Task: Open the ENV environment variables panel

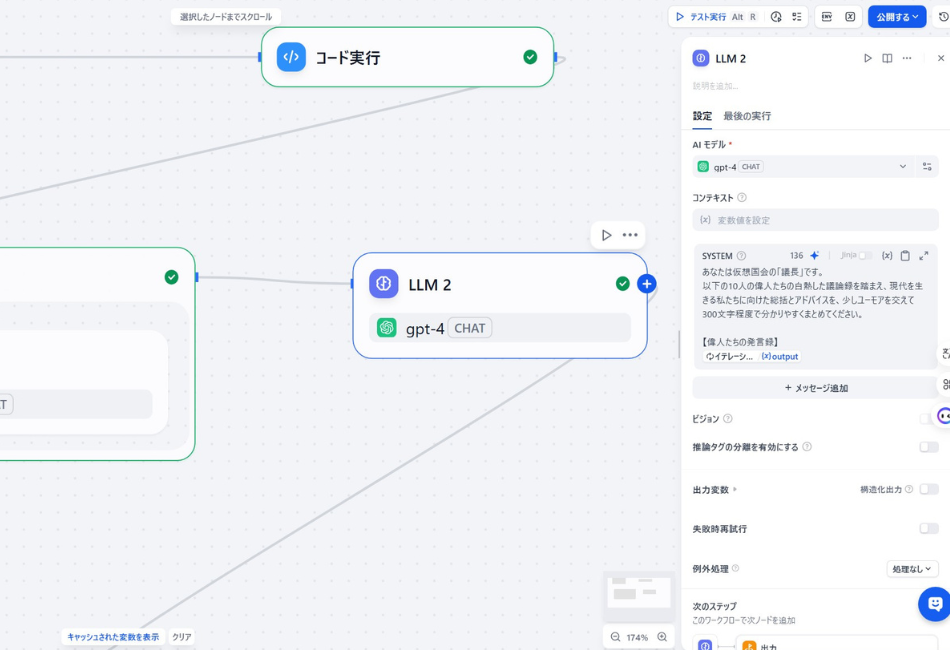Action: (x=826, y=17)
